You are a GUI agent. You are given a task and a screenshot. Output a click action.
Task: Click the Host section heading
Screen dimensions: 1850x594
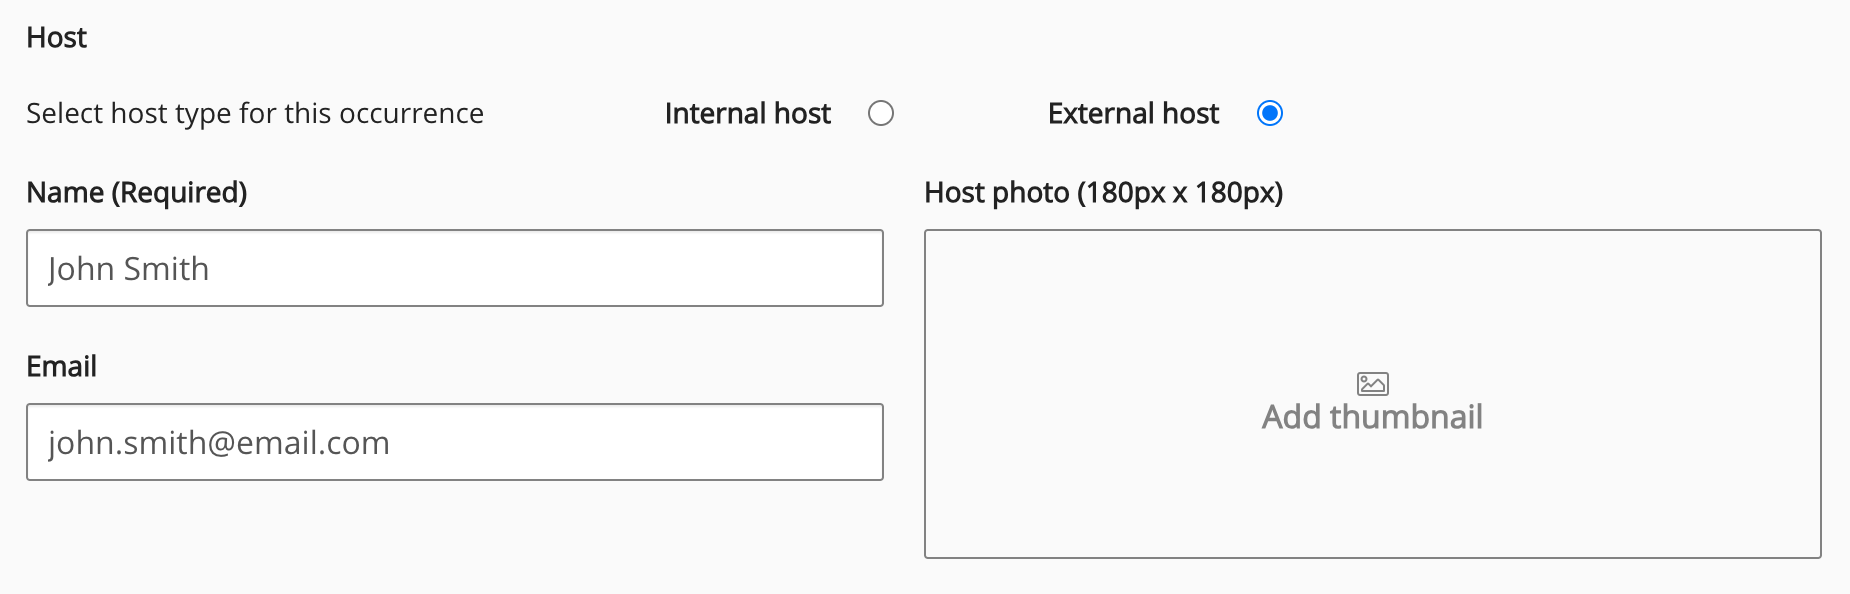coord(56,38)
